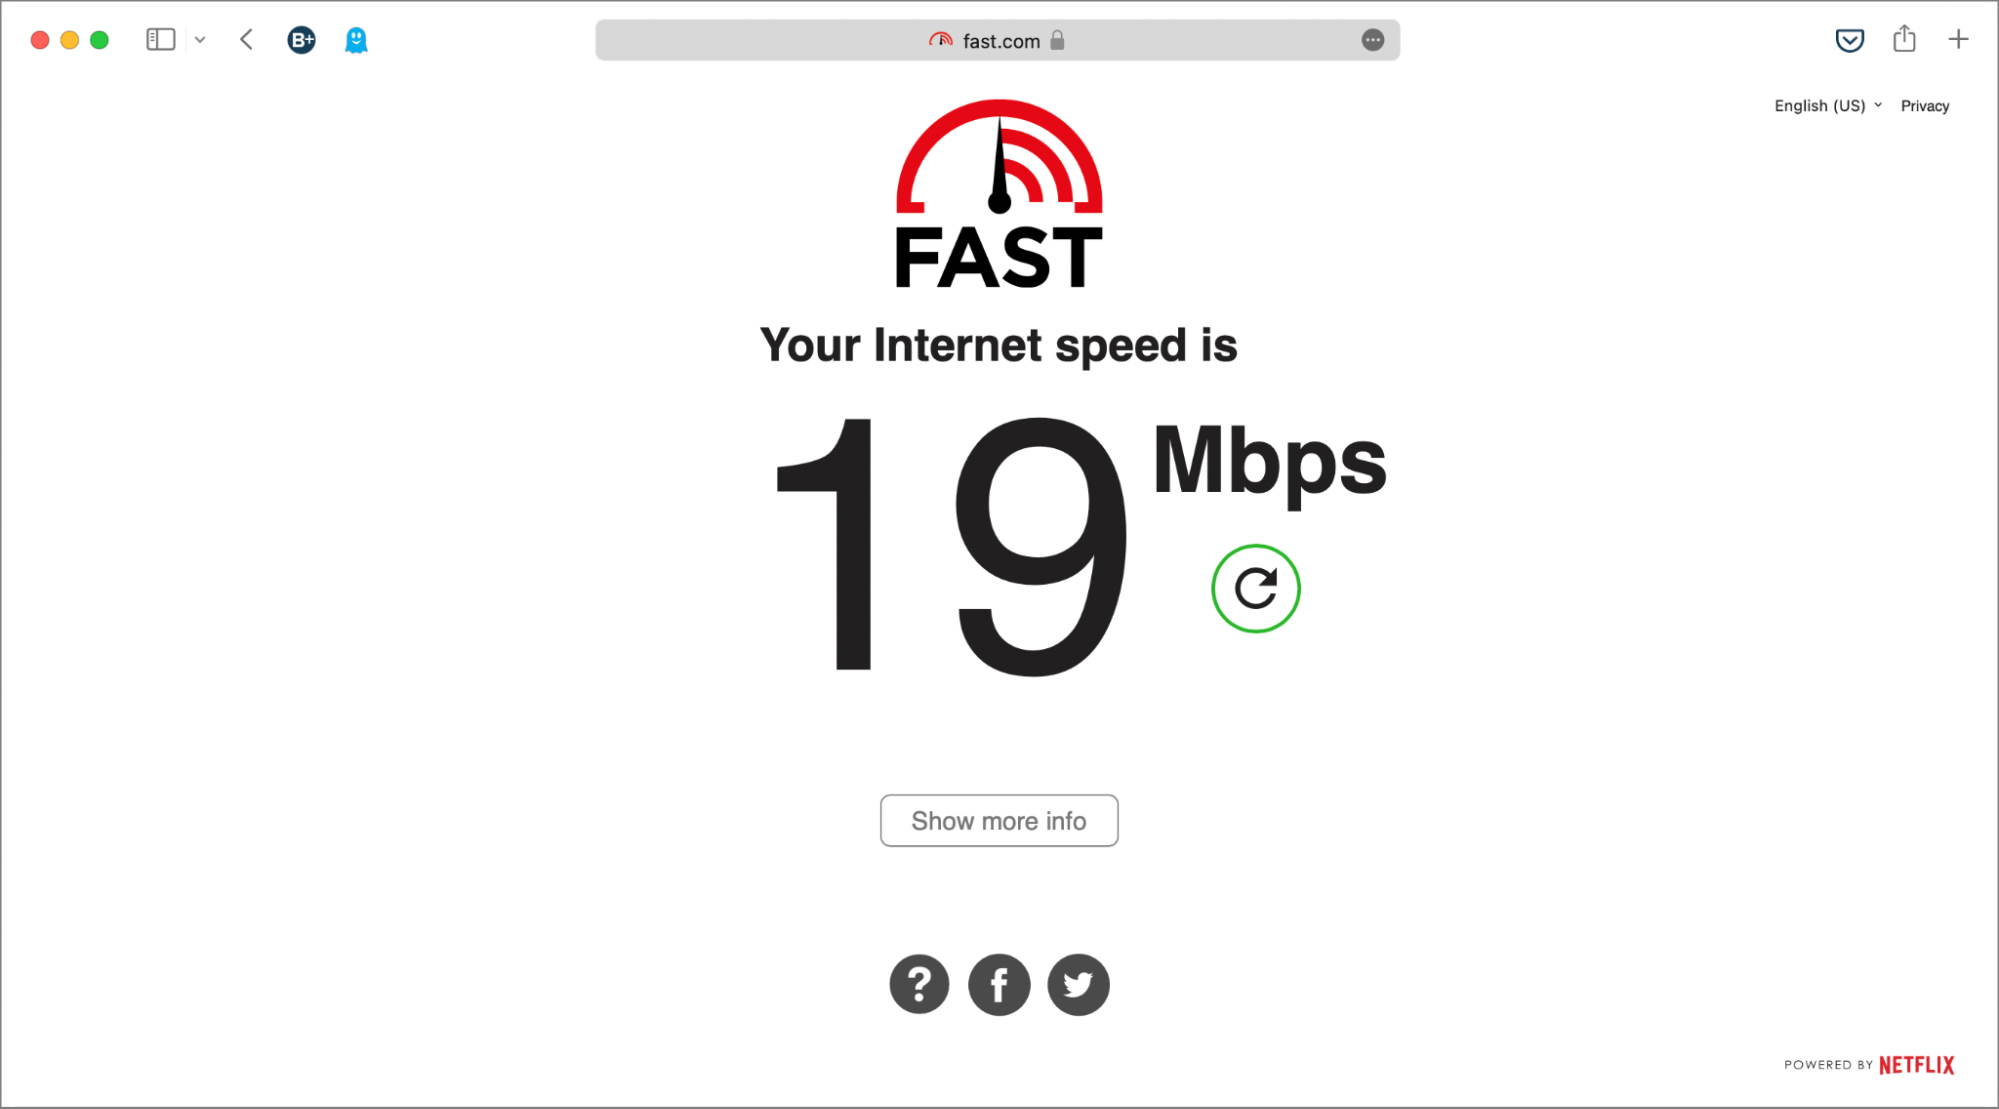Click the lock icon beside fast.com
Screen dimensions: 1999x1109
(1057, 40)
